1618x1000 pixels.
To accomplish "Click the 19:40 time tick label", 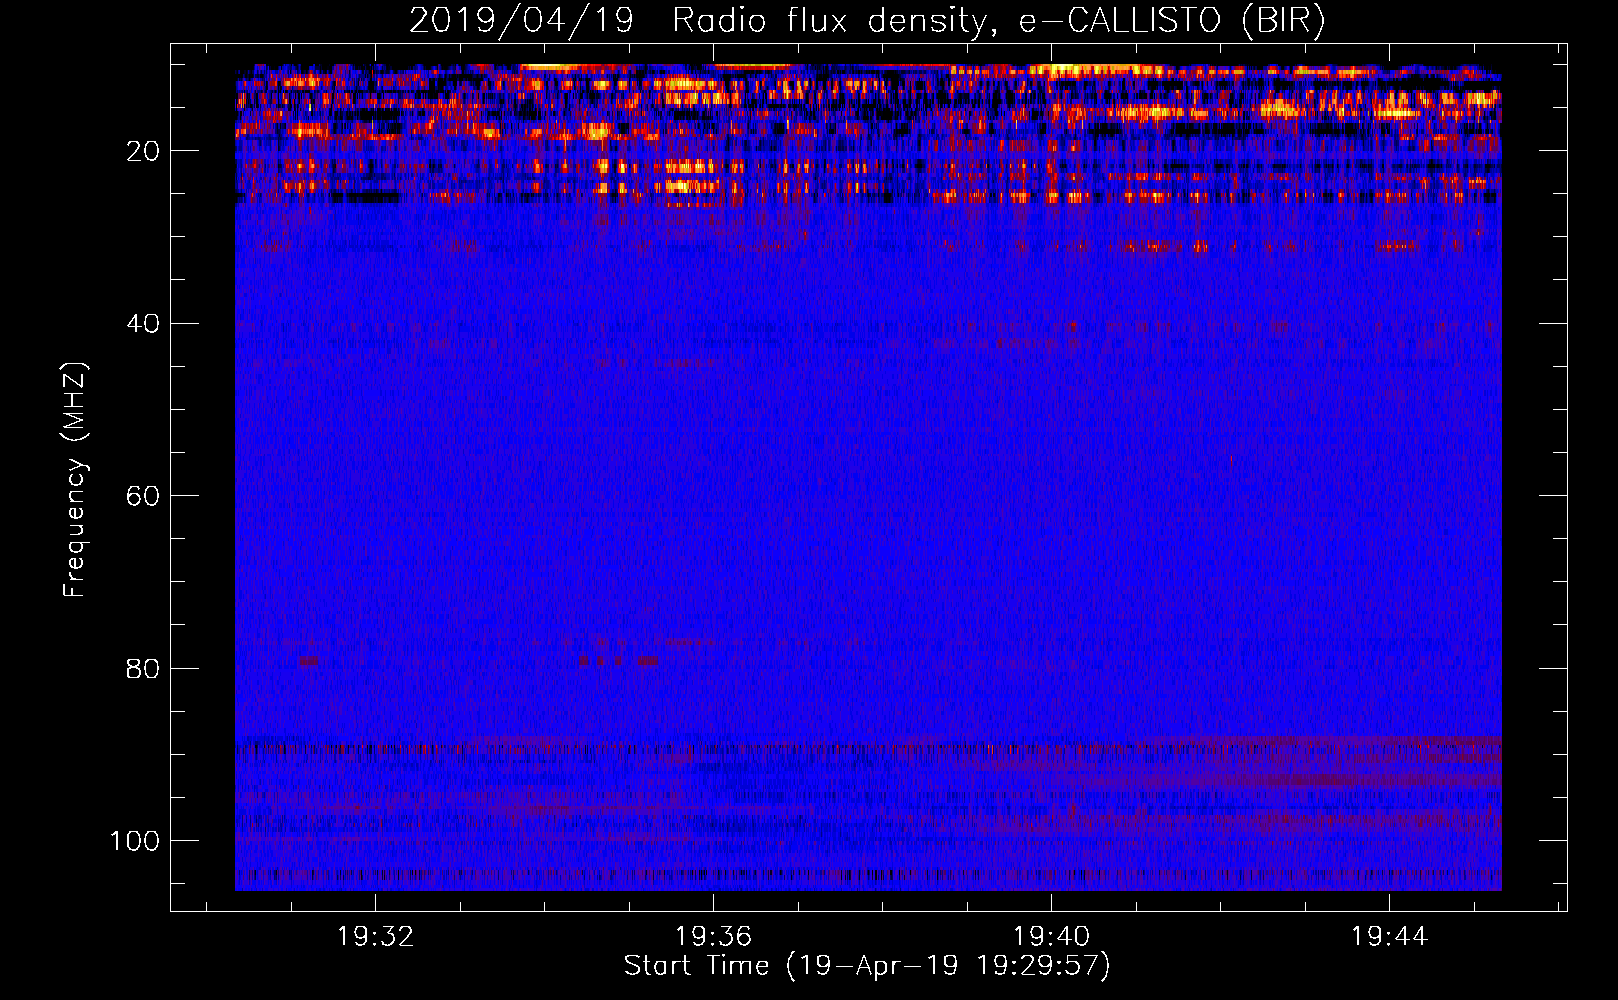I will [1051, 937].
